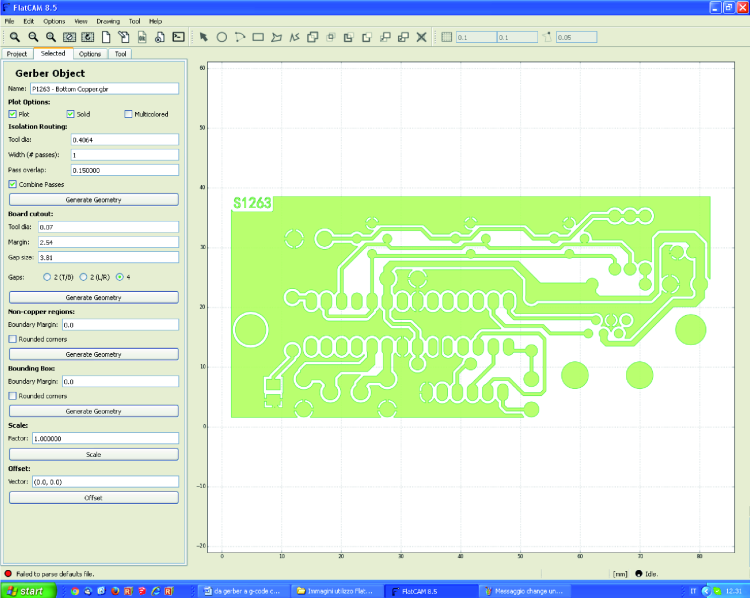Click Generate Geometry under Isolation Routing
The image size is (750, 598).
tap(94, 199)
